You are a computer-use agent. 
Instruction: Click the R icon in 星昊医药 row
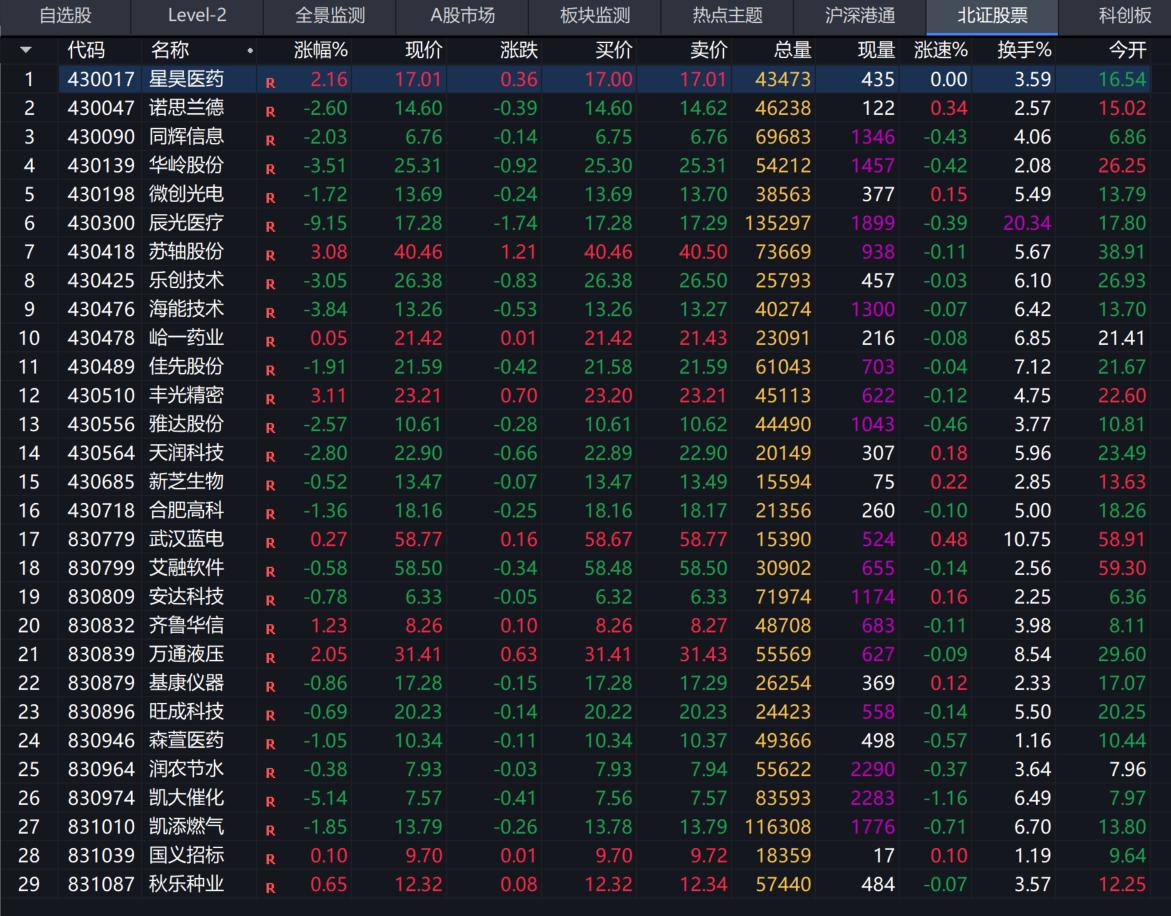[270, 82]
